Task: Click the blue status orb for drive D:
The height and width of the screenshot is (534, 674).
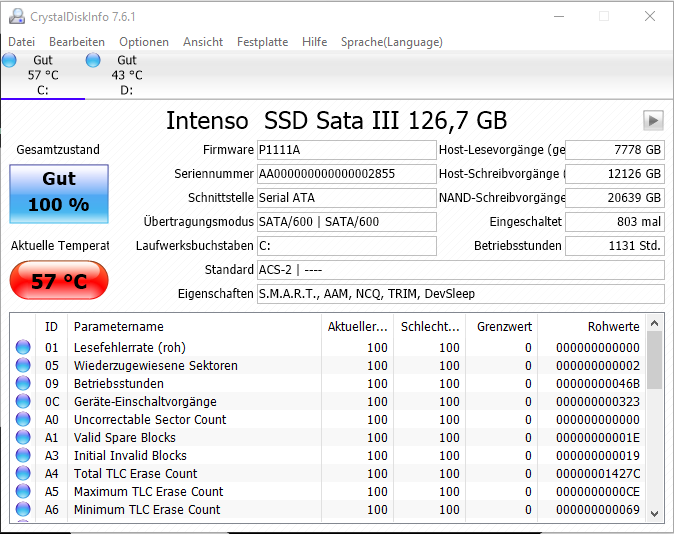Action: tap(93, 60)
